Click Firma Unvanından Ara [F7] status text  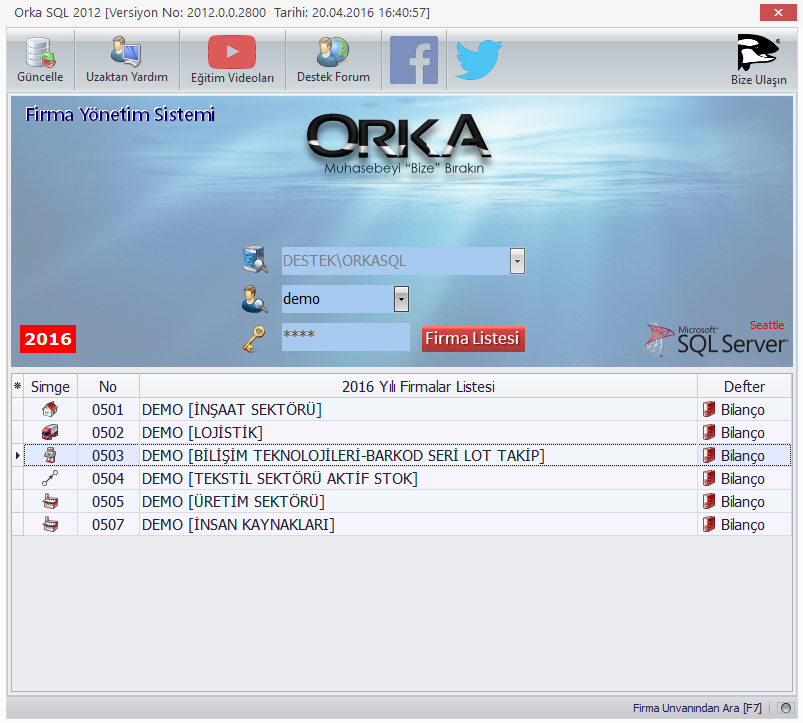[697, 708]
